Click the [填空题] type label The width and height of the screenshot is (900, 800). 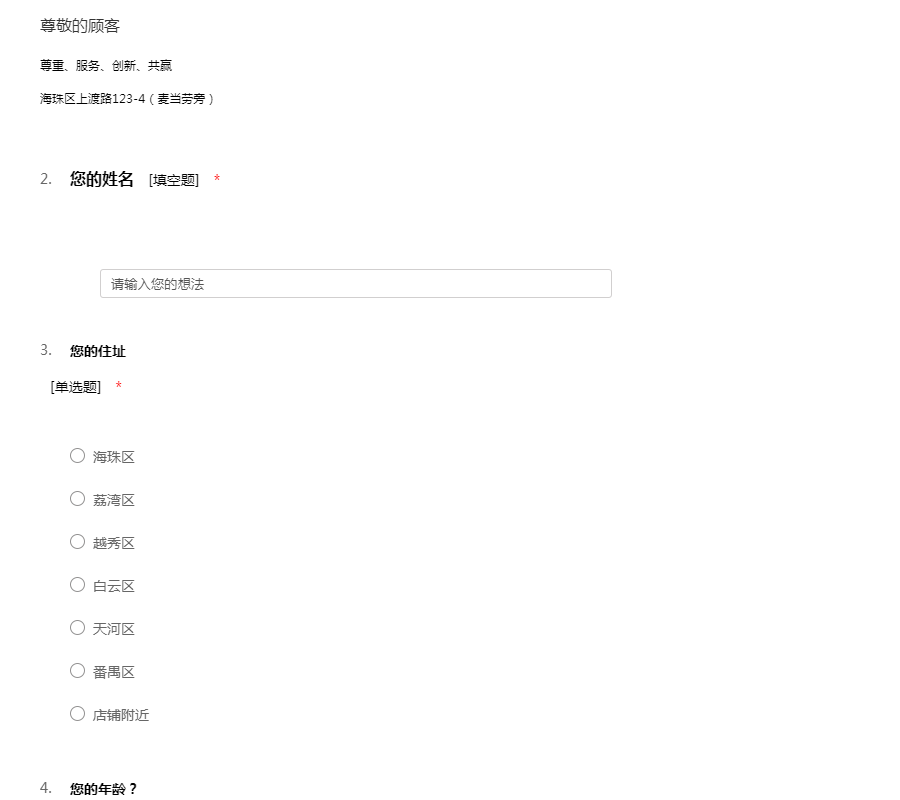click(174, 180)
